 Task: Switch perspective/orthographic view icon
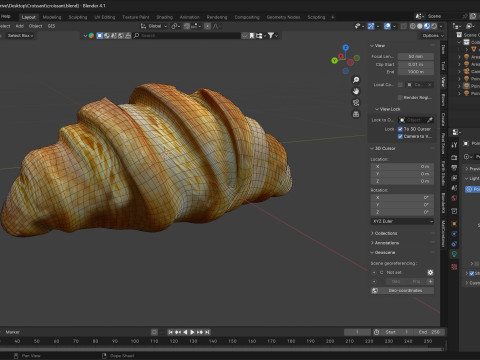point(356,114)
